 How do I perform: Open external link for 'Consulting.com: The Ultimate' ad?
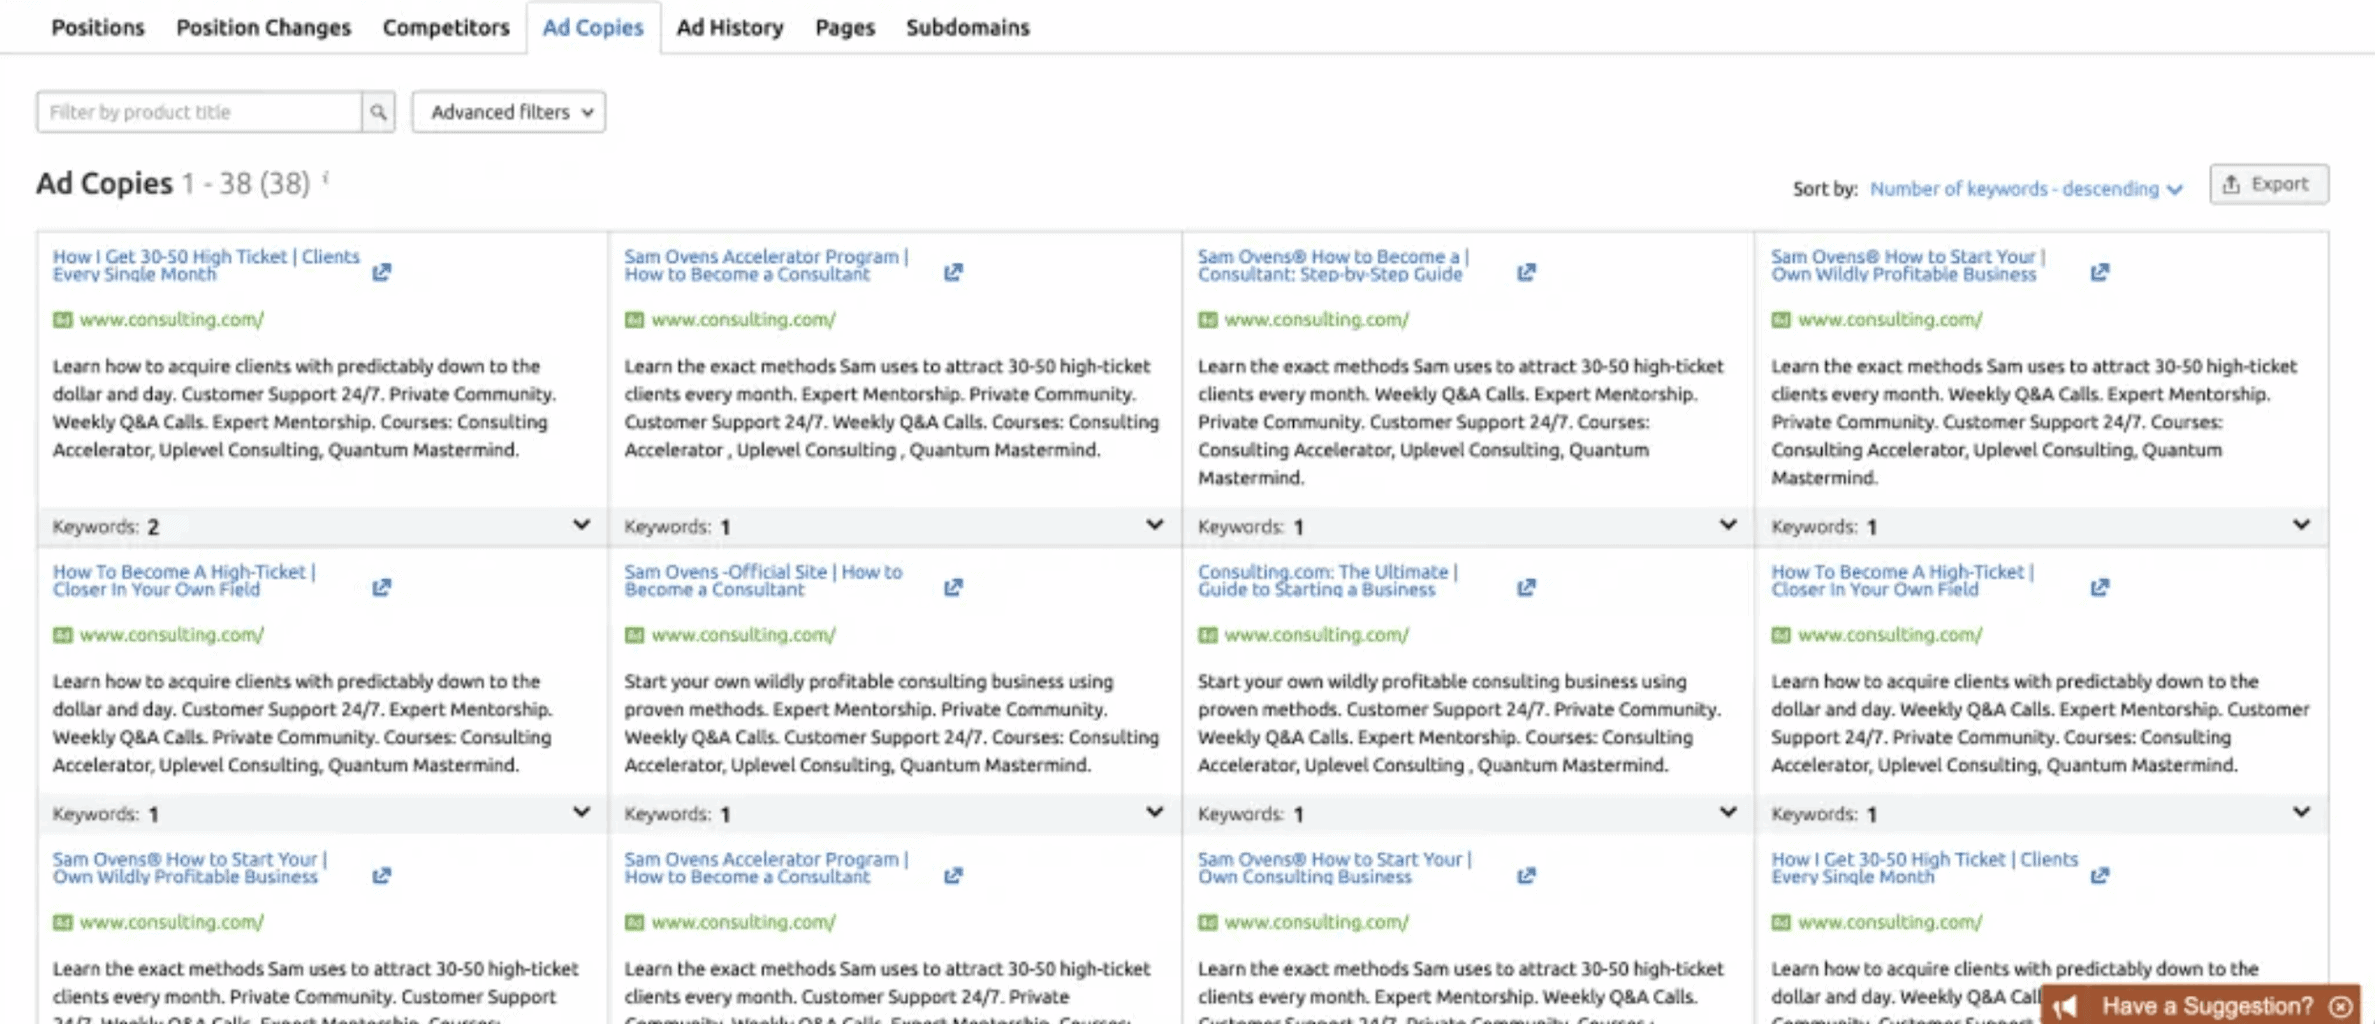click(1526, 587)
